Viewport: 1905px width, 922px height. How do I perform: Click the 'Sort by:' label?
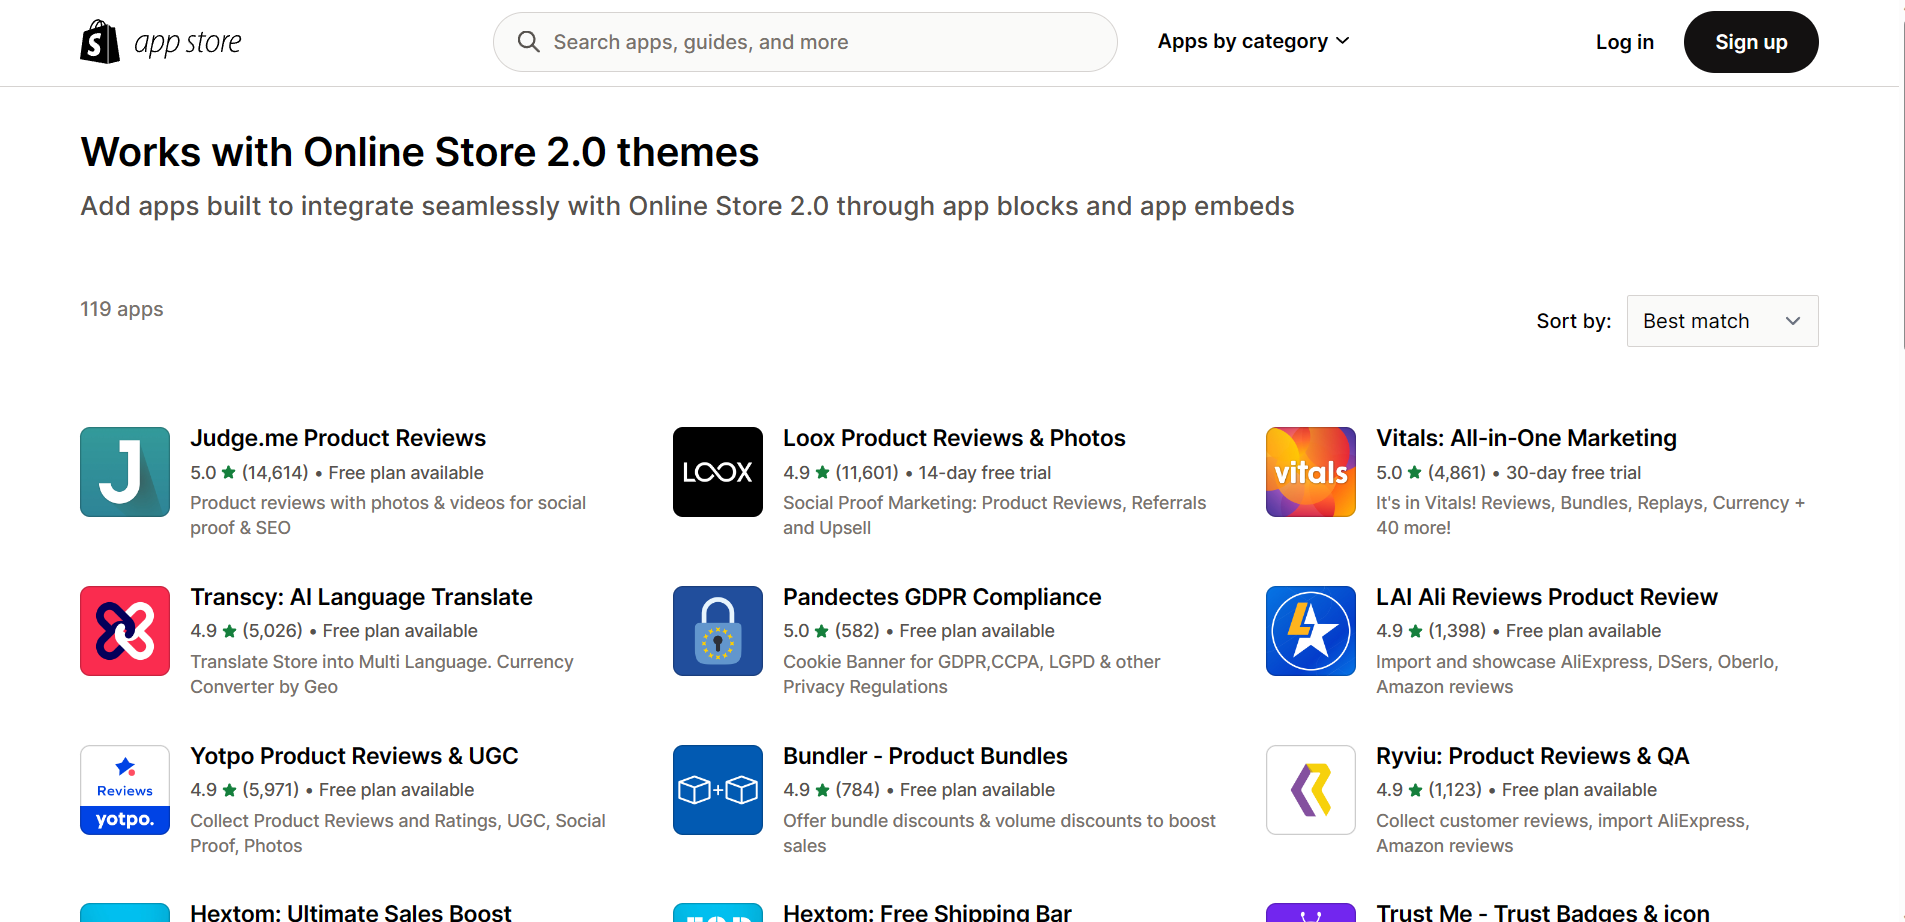click(x=1574, y=321)
